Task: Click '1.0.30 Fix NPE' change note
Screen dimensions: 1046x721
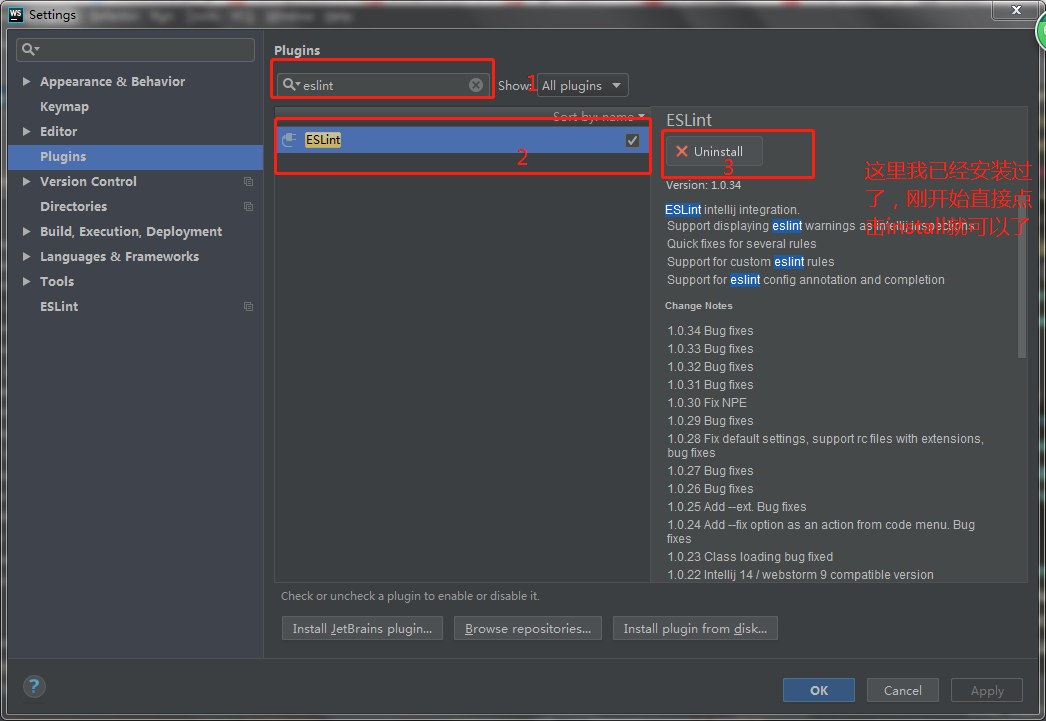Action: [706, 403]
